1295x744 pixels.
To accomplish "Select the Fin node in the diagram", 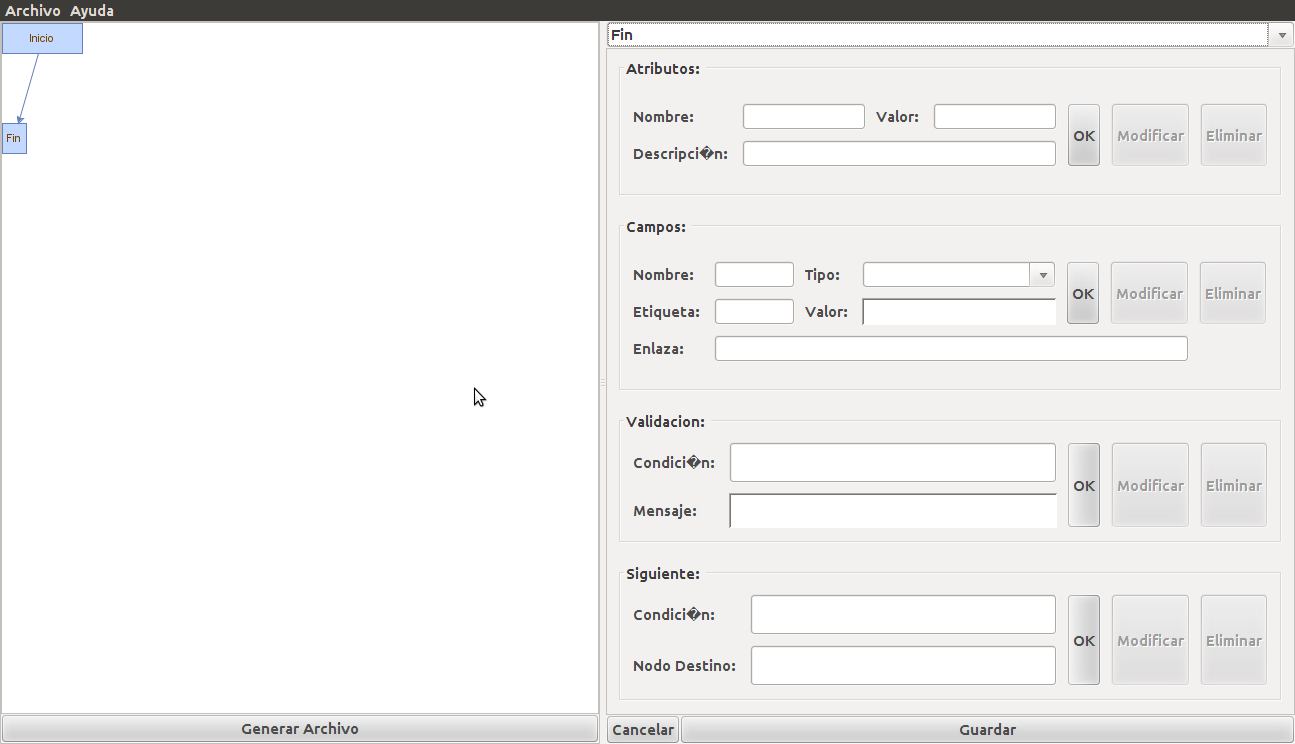I will click(14, 138).
